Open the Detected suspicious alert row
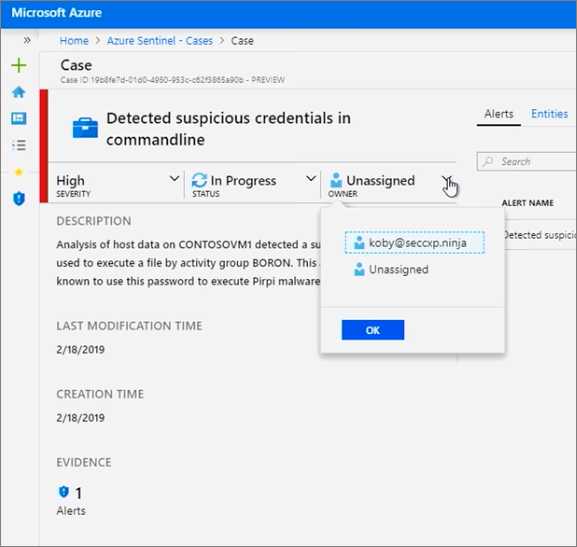 point(540,235)
